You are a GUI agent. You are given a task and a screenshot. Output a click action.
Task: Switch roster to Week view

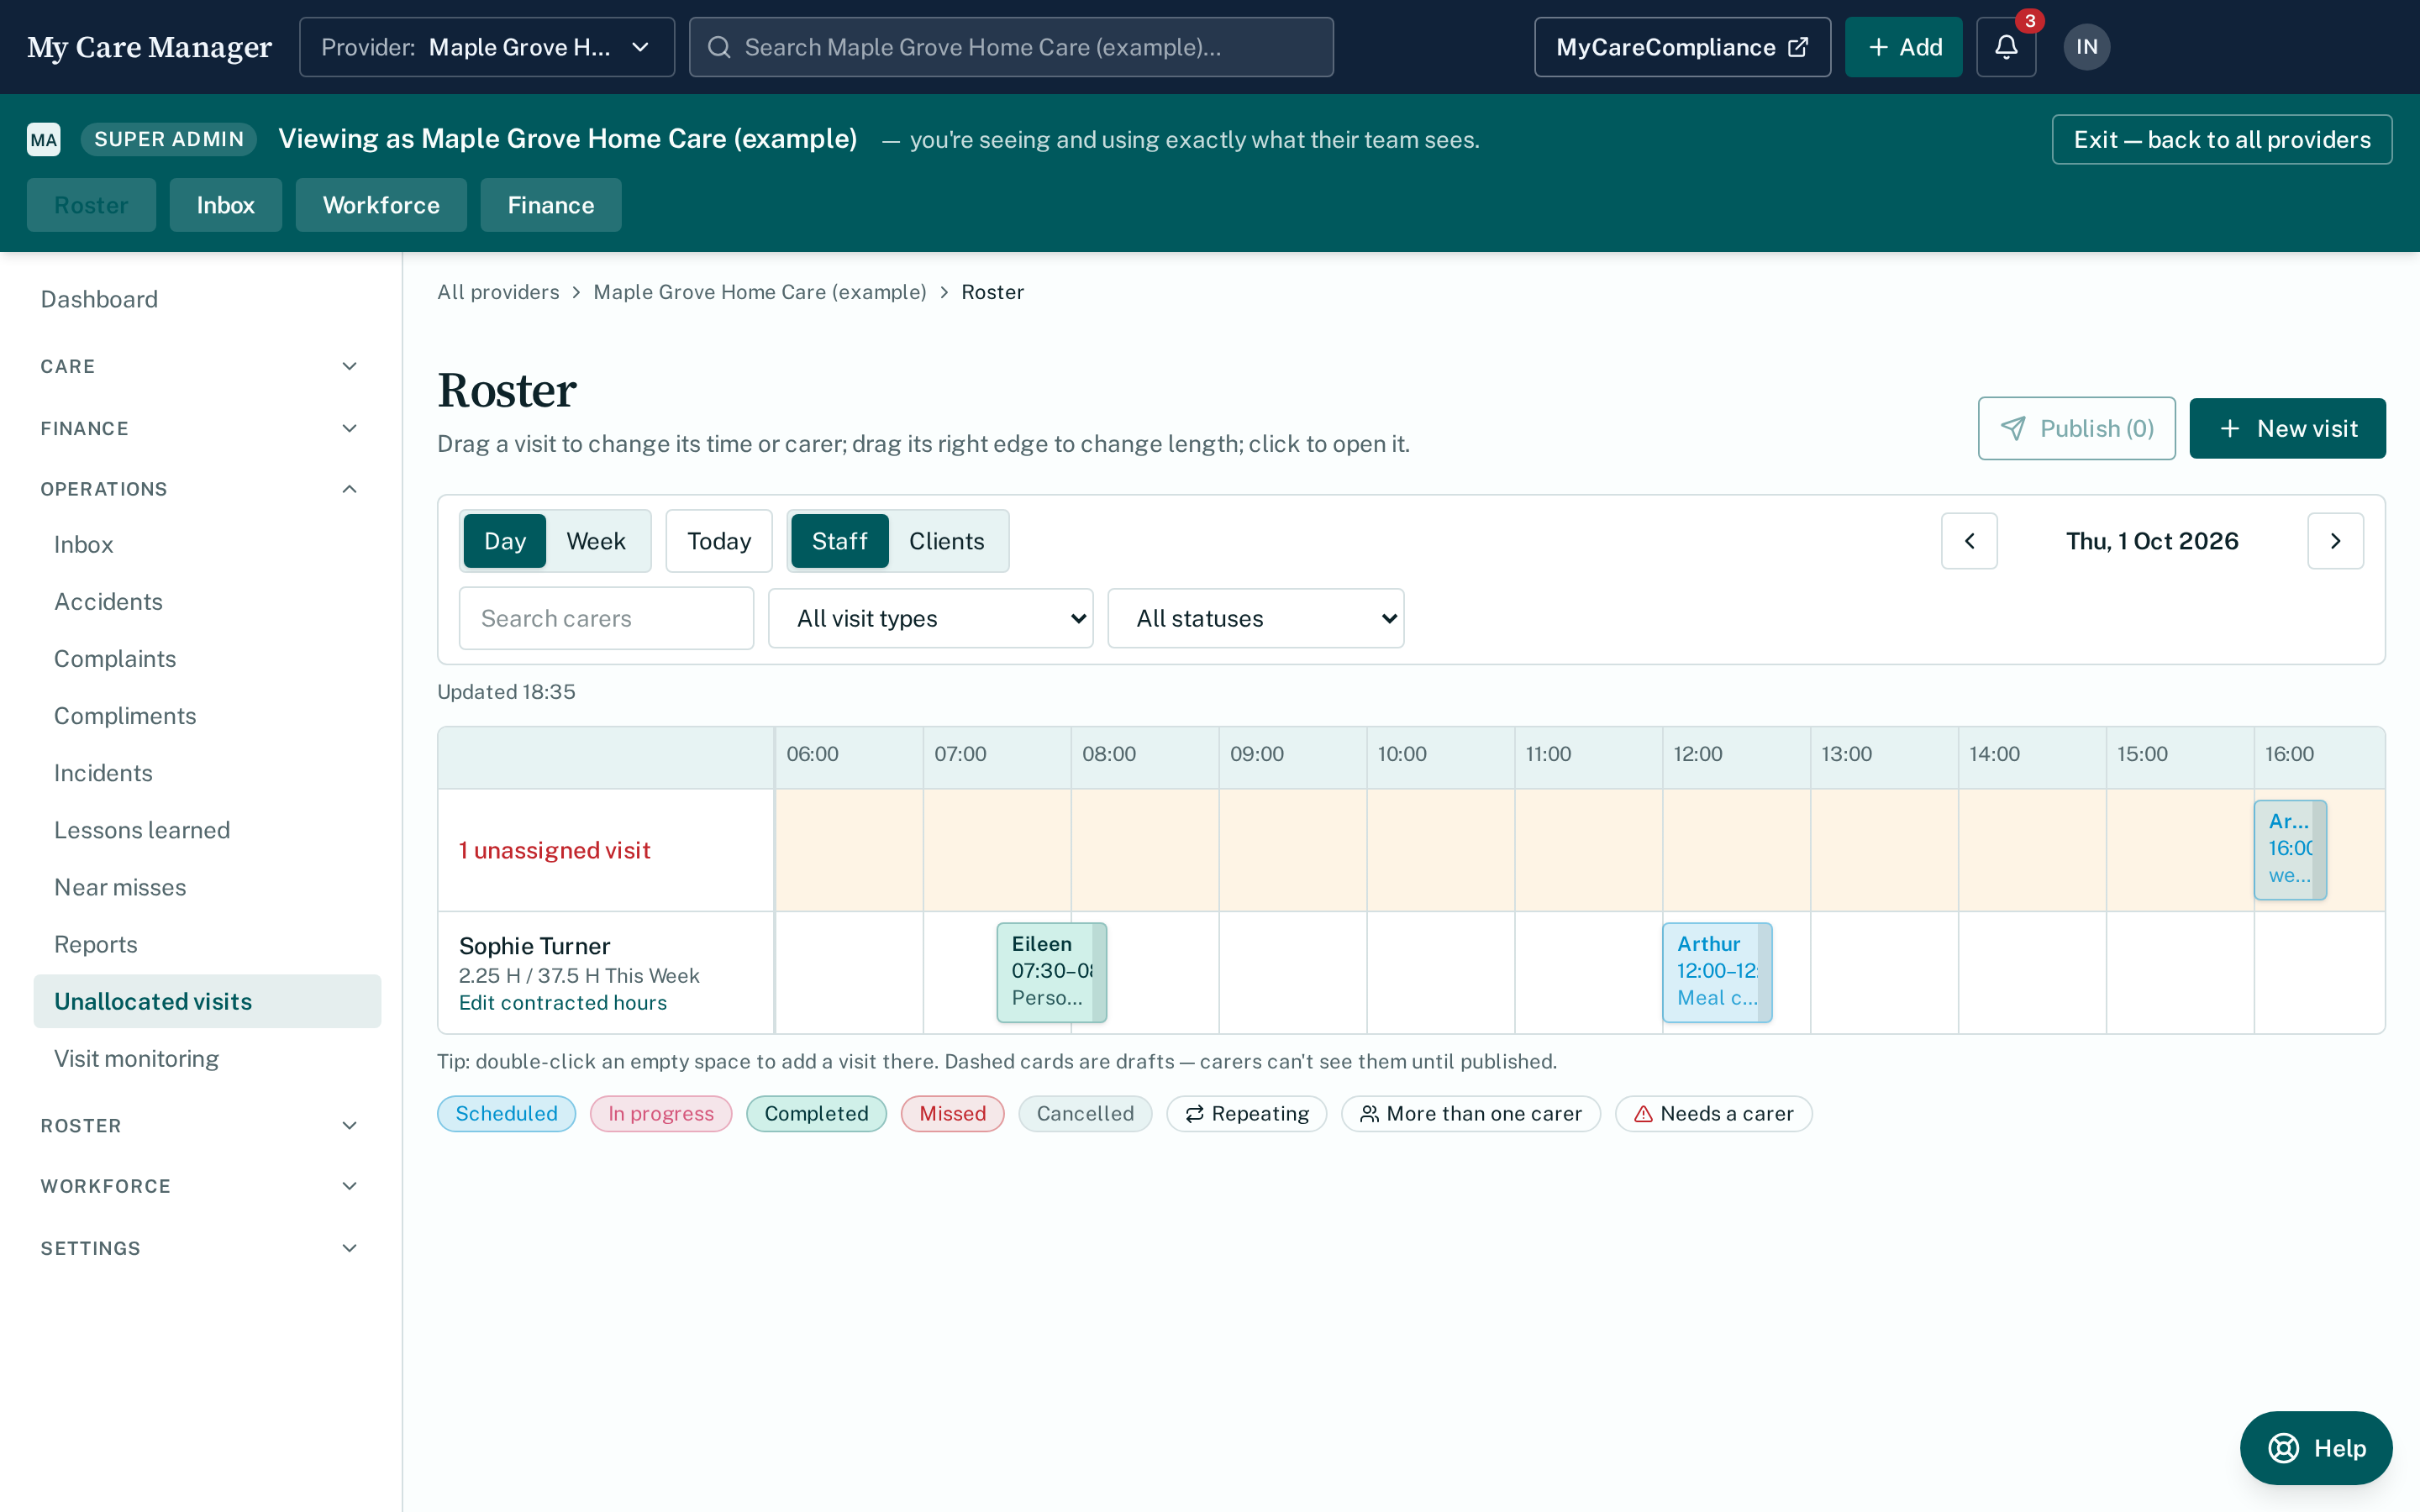tap(595, 541)
